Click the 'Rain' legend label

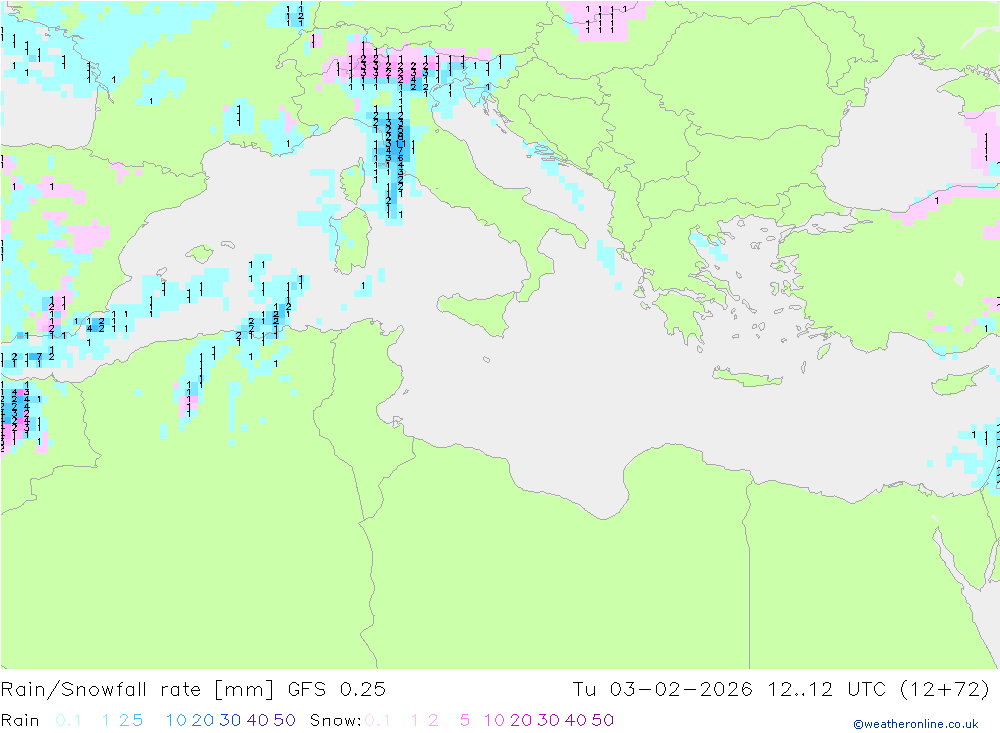click(x=20, y=720)
